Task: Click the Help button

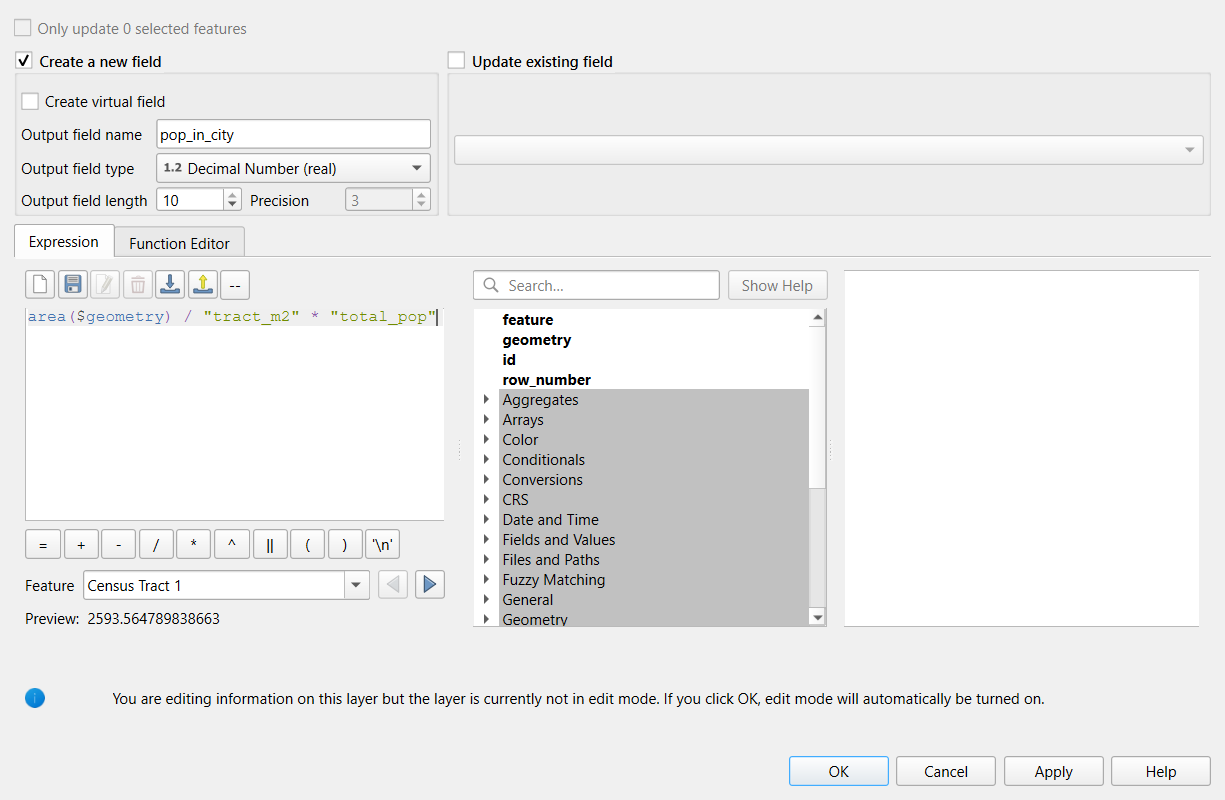Action: (1161, 771)
